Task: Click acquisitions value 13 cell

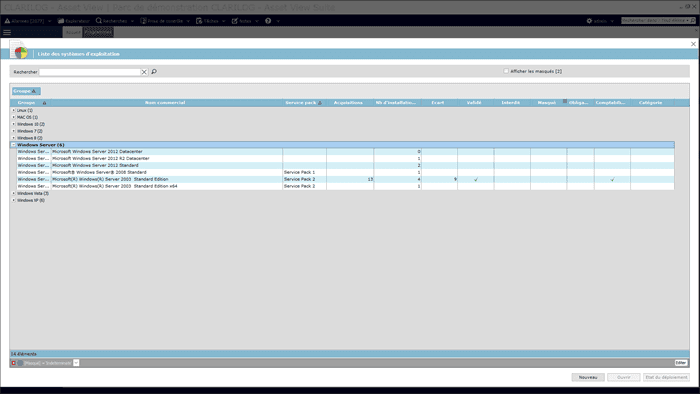Action: [350, 179]
